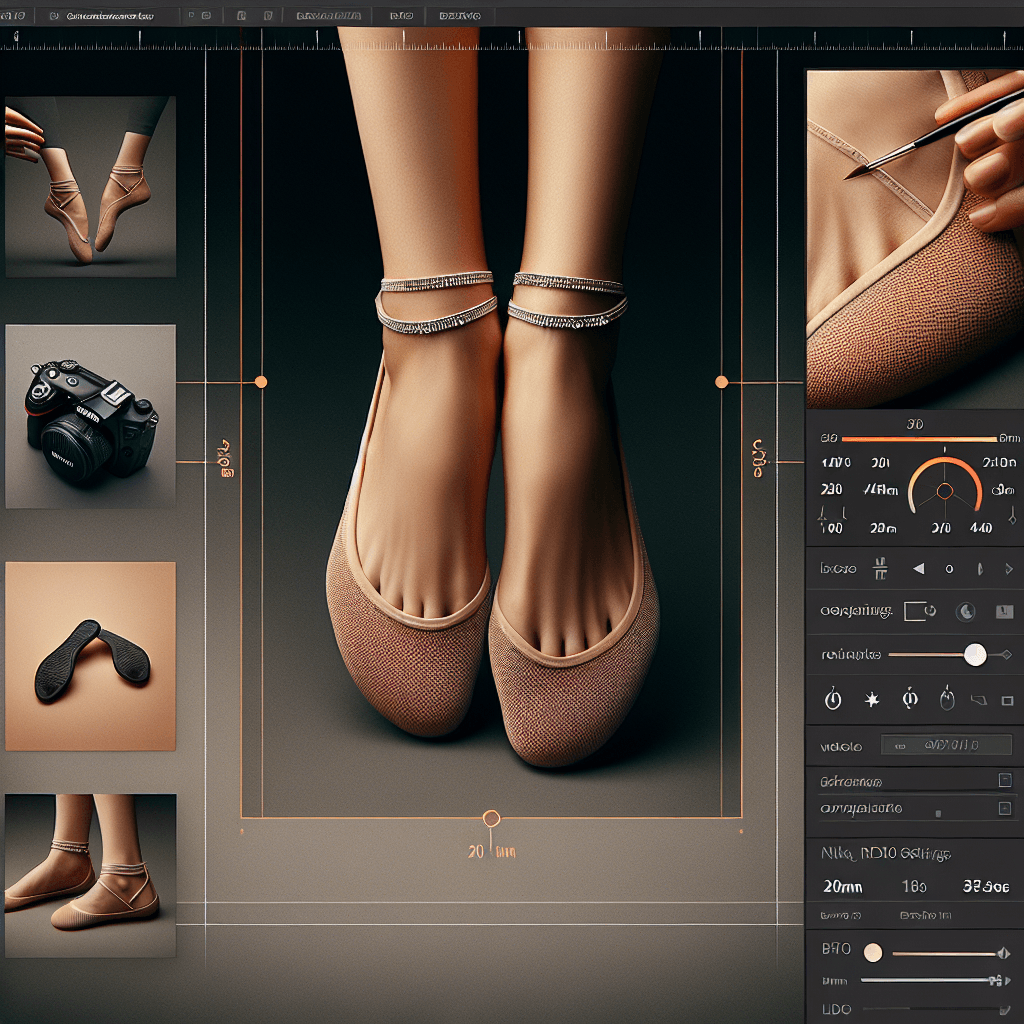Screen dimensions: 1024x1024
Task: Click the white-knob slider handle
Action: click(x=975, y=654)
